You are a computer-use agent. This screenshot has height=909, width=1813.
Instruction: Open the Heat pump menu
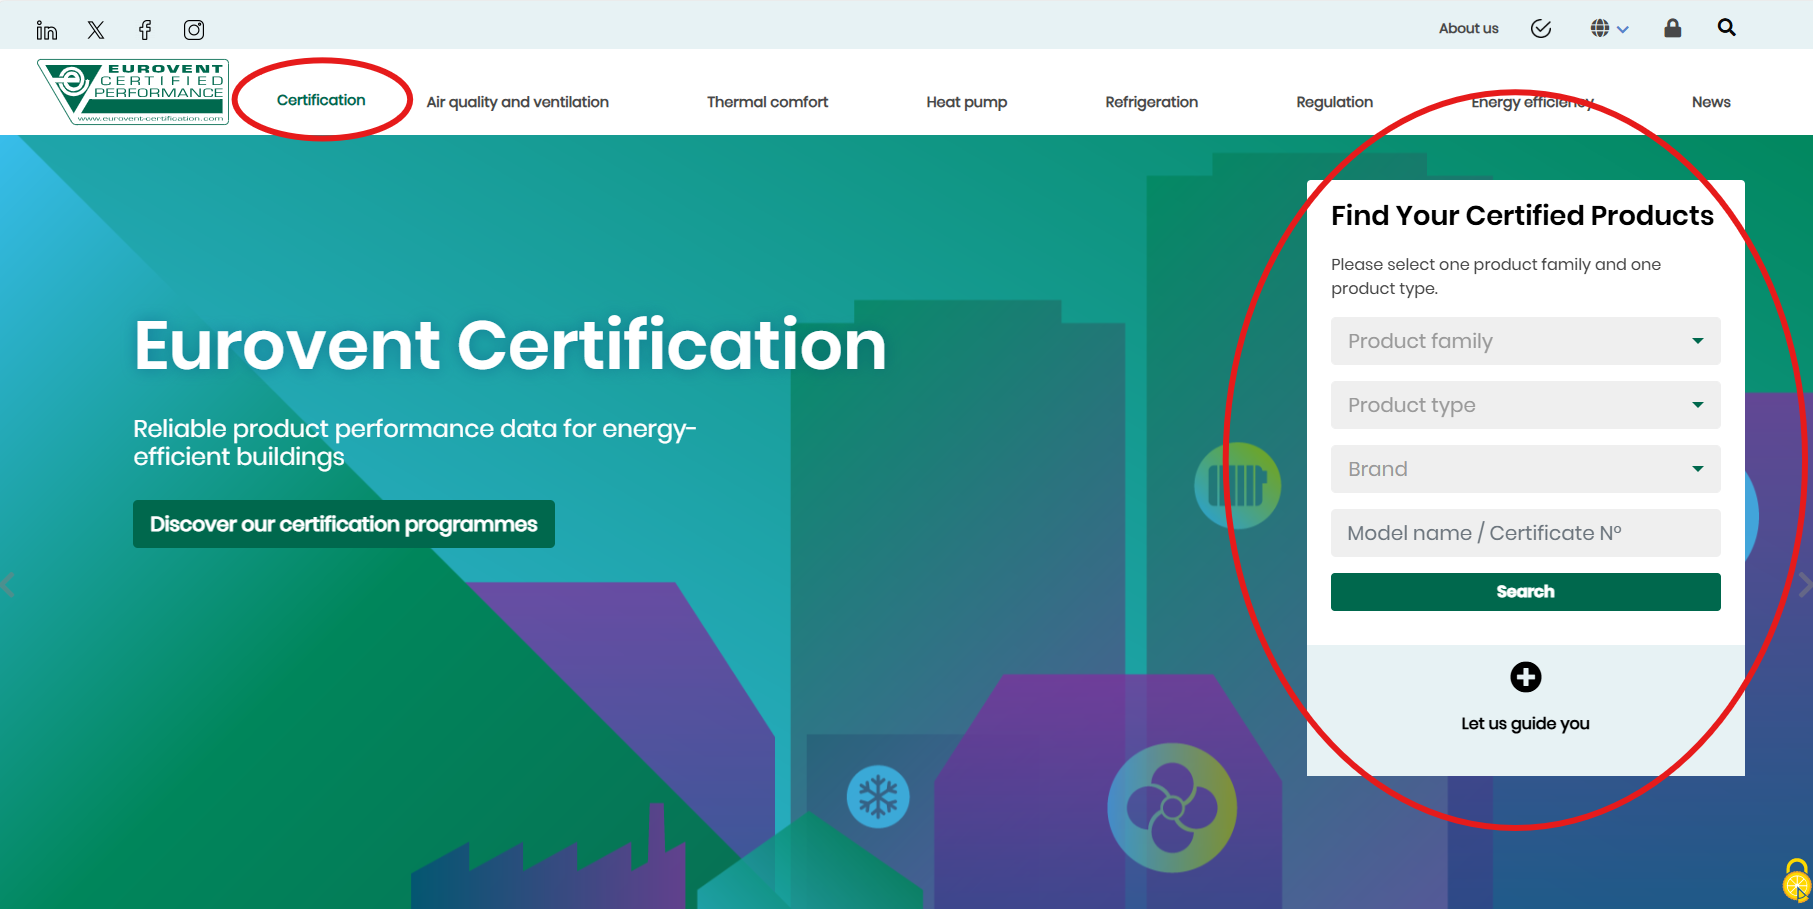(x=966, y=102)
